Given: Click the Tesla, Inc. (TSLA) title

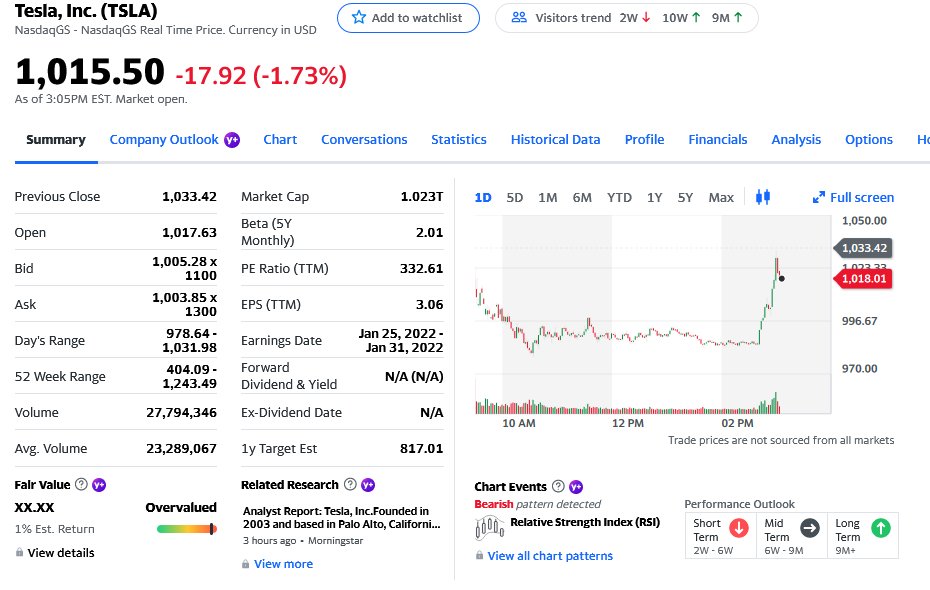Looking at the screenshot, I should tap(86, 11).
